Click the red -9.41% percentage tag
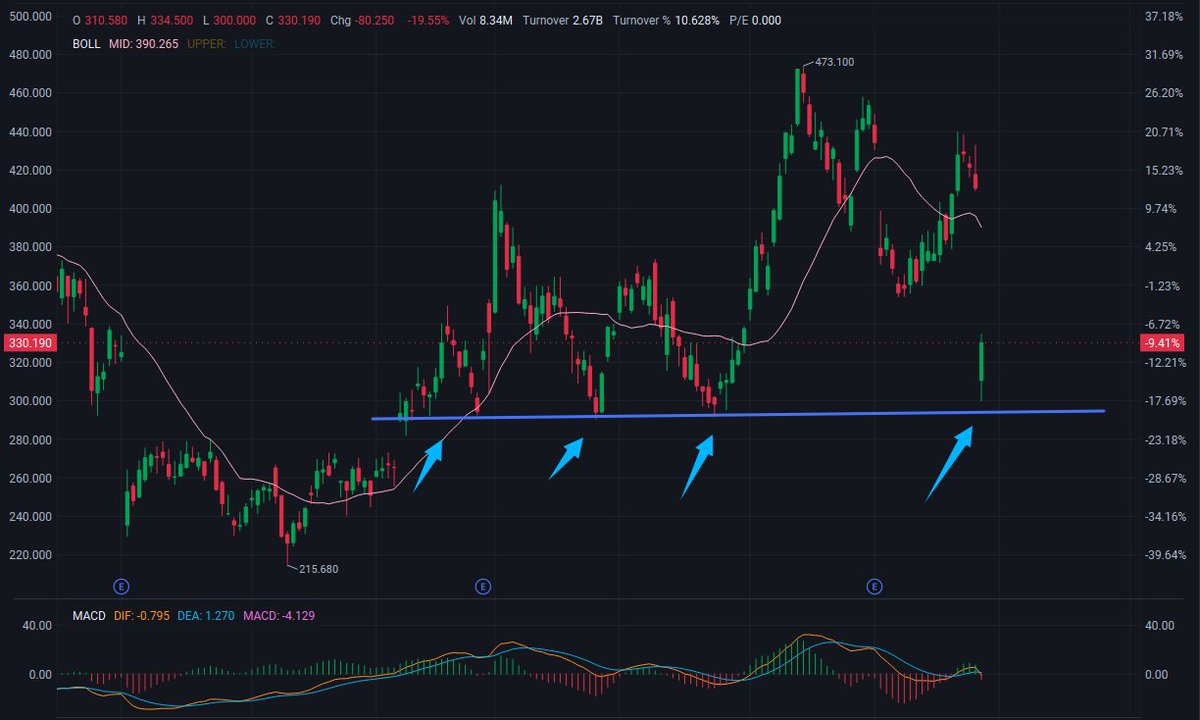Screen dimensions: 1200x720 coord(1162,343)
